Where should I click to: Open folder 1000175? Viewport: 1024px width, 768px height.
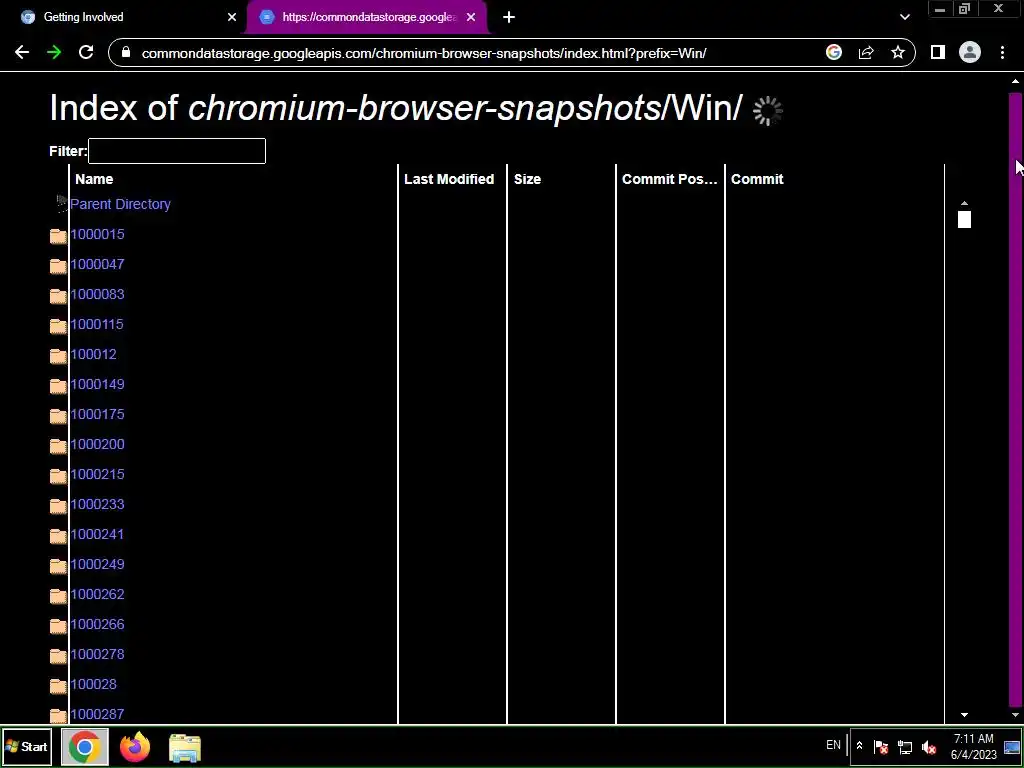(x=97, y=415)
